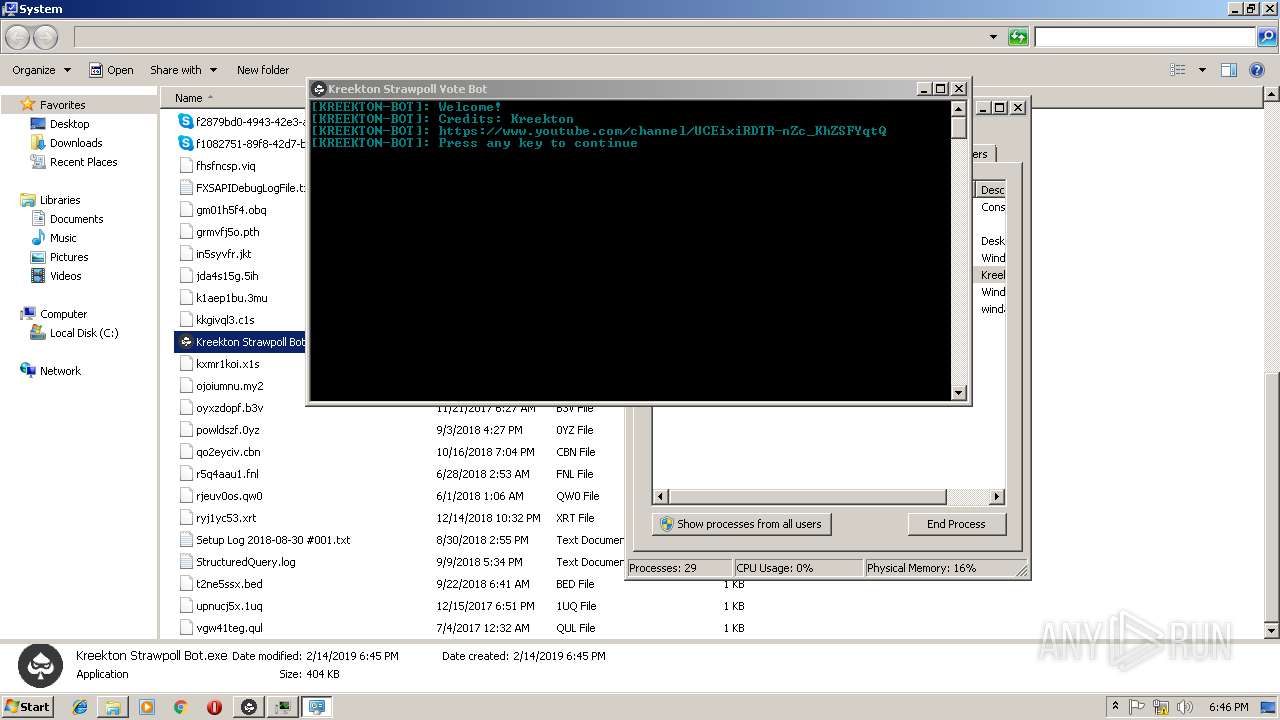Select the Skype file f1082751-89f8-42d7
This screenshot has width=1280, height=720.
(x=242, y=144)
